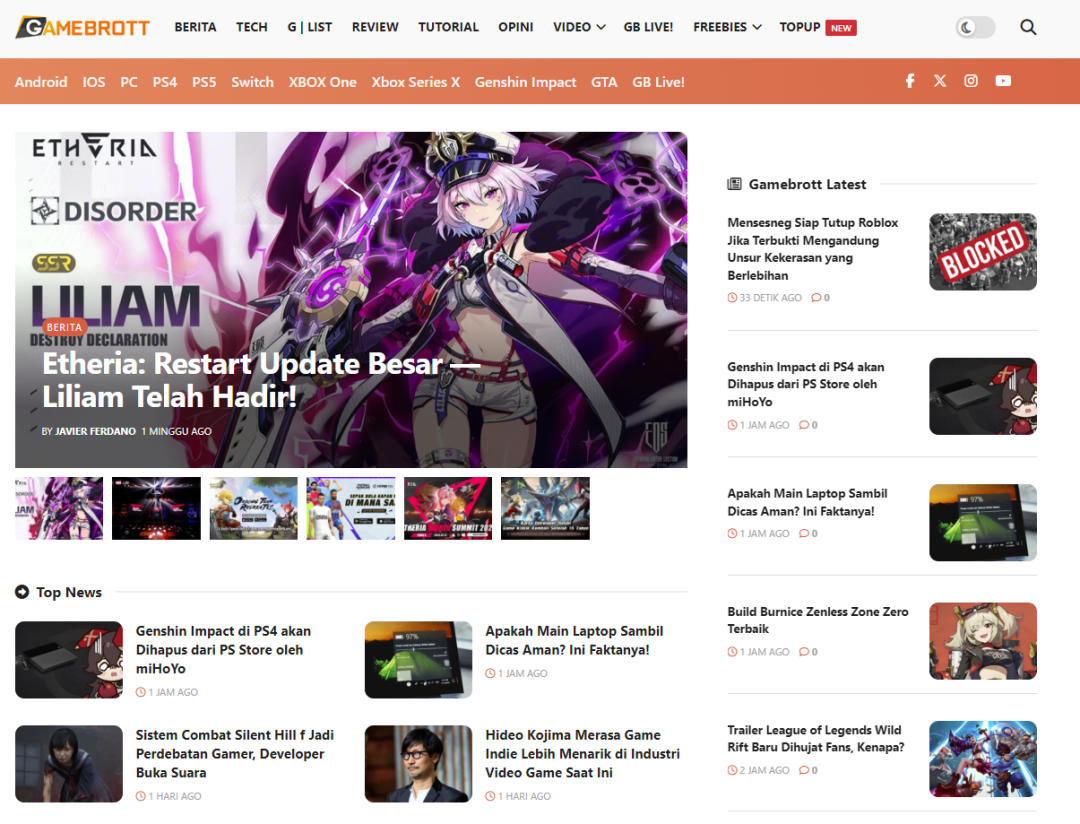Expand the FREEBIES dropdown menu
The width and height of the screenshot is (1080, 824).
[727, 27]
